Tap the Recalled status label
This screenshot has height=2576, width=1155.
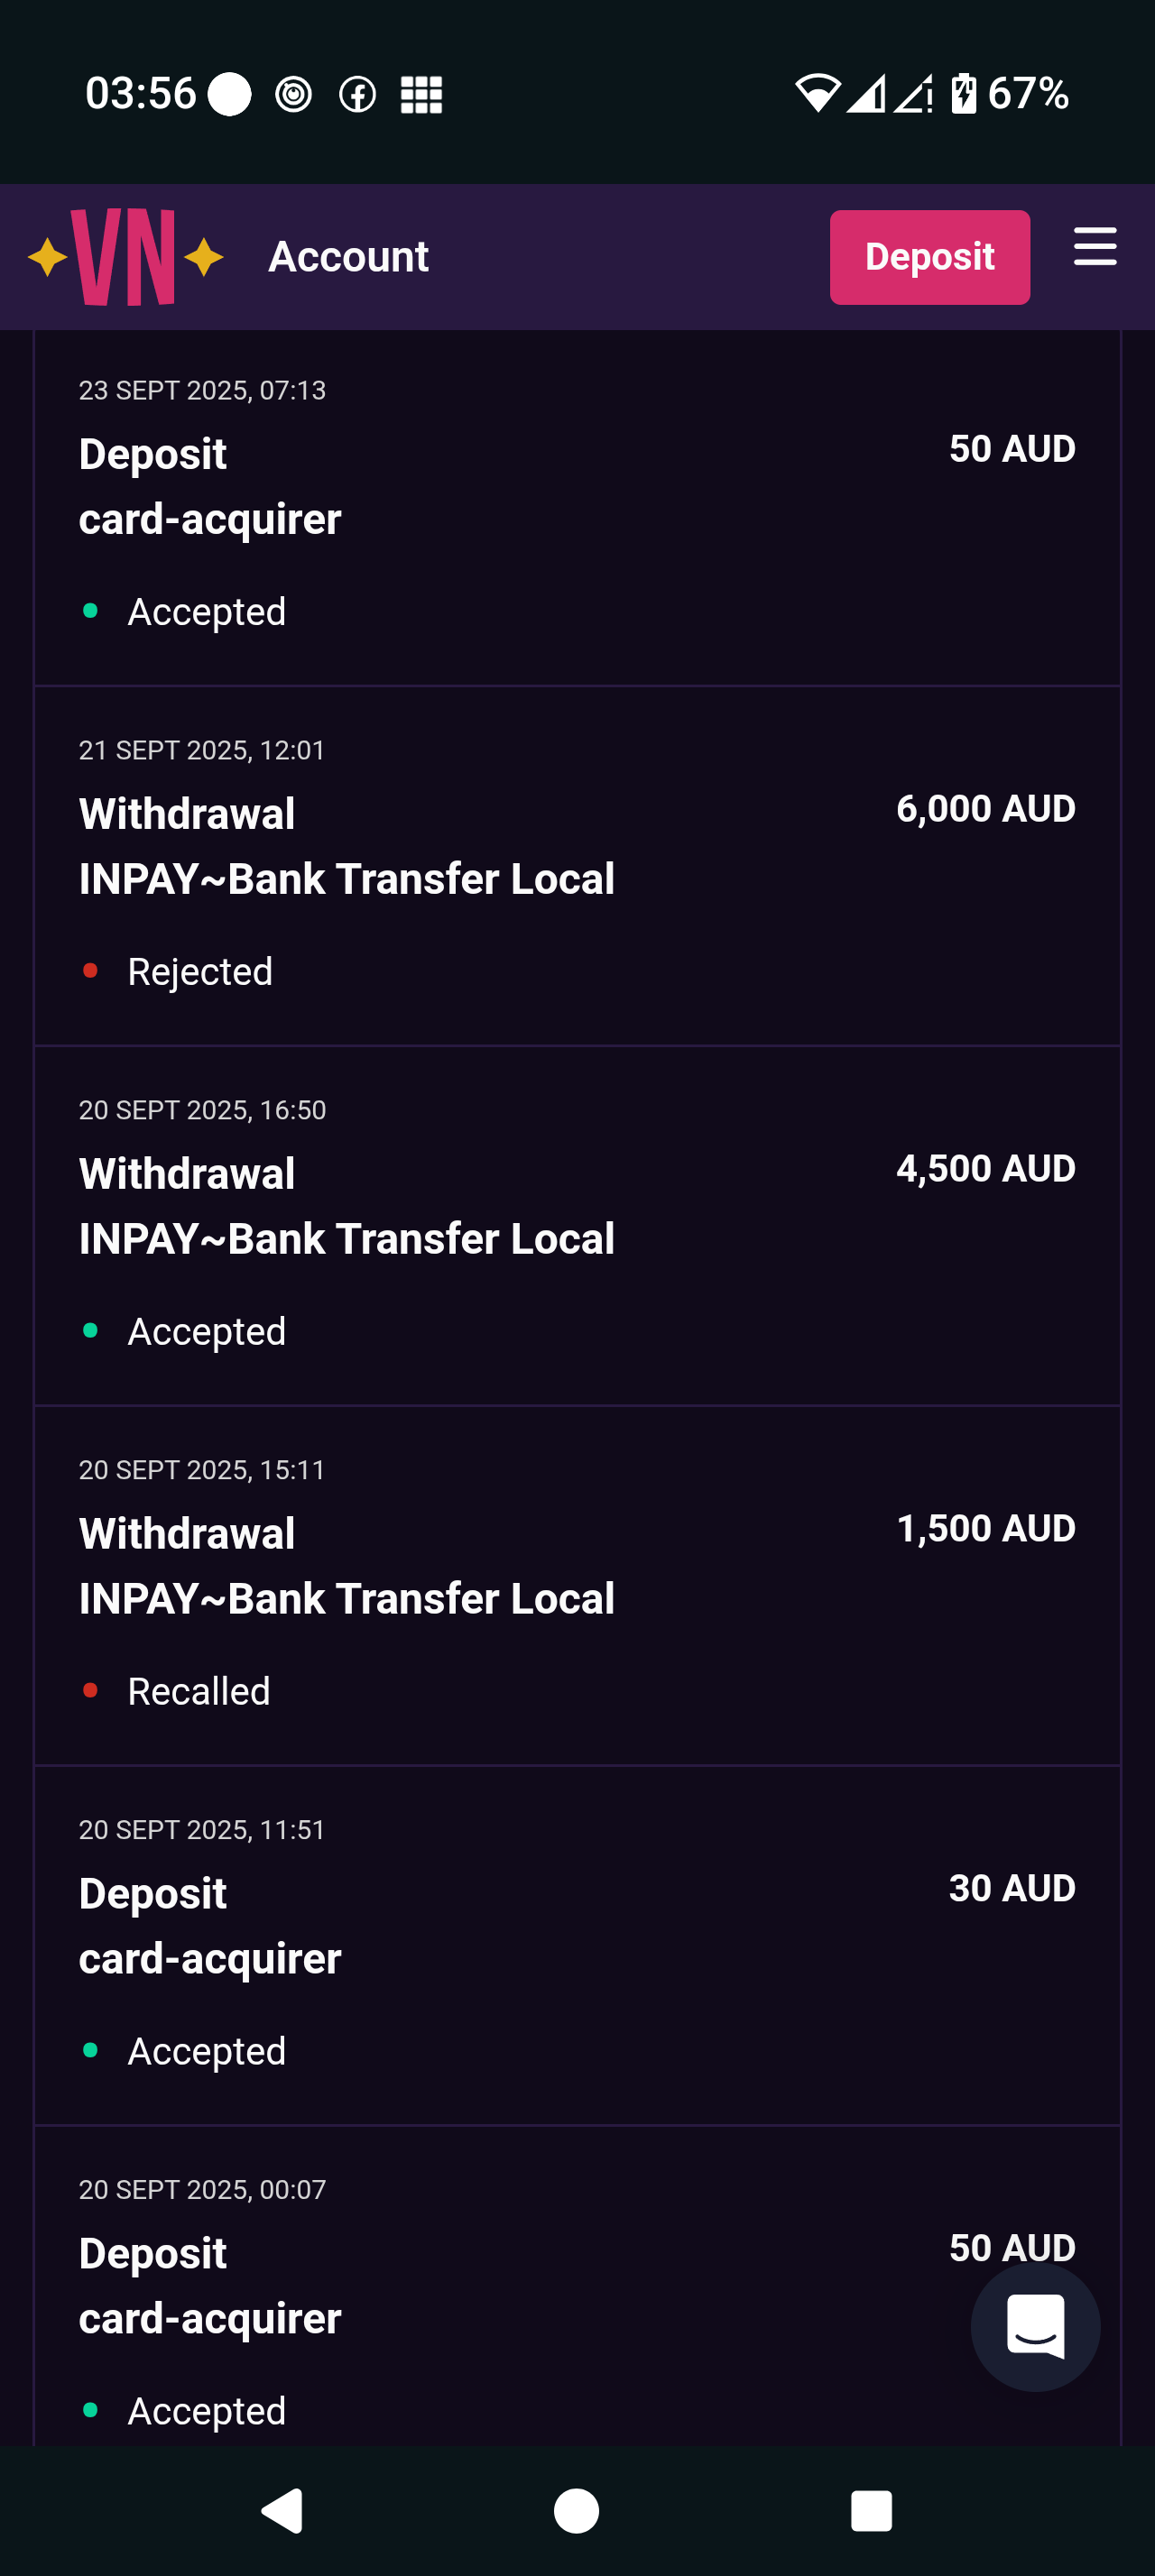point(199,1692)
